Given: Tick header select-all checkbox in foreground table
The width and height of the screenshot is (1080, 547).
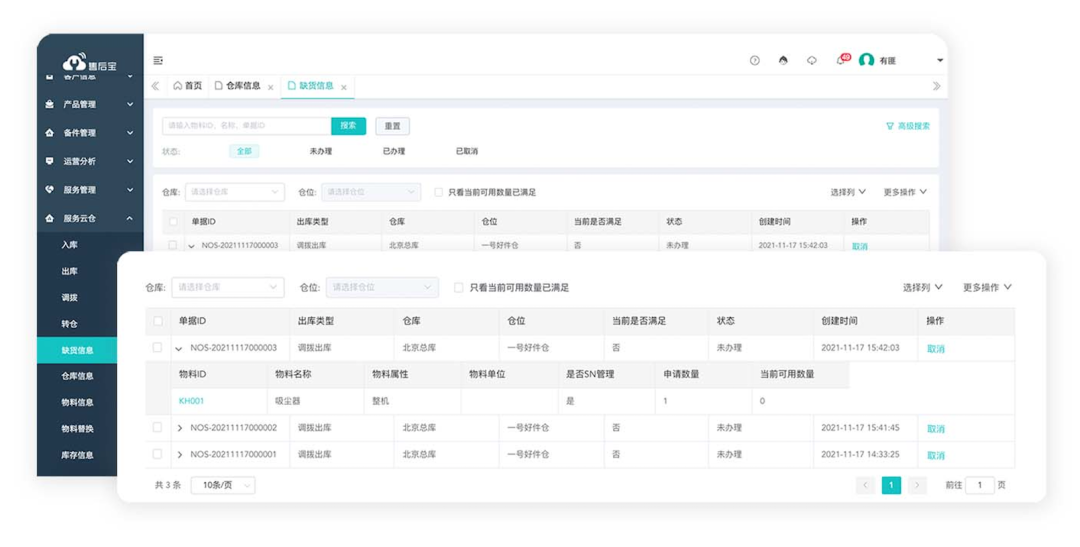Looking at the screenshot, I should click(158, 321).
